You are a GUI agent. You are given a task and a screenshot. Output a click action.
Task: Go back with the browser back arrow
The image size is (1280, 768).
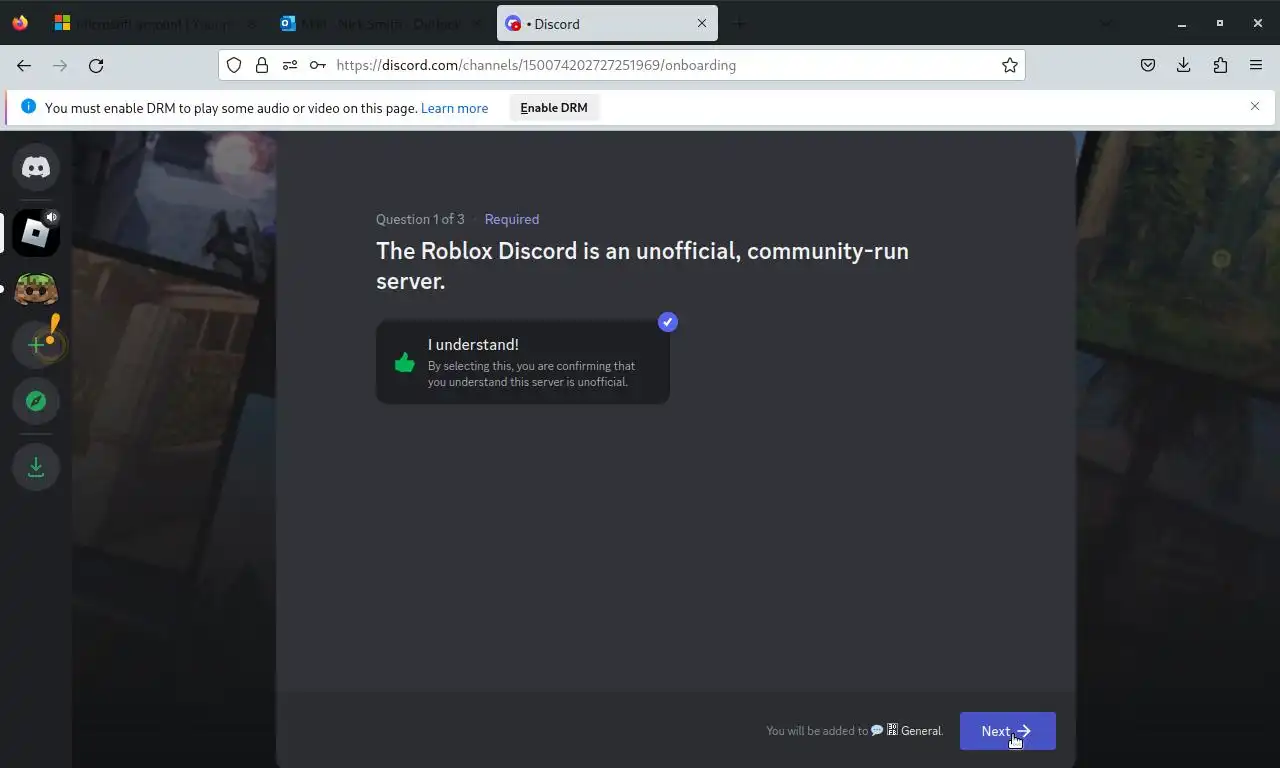click(x=24, y=65)
